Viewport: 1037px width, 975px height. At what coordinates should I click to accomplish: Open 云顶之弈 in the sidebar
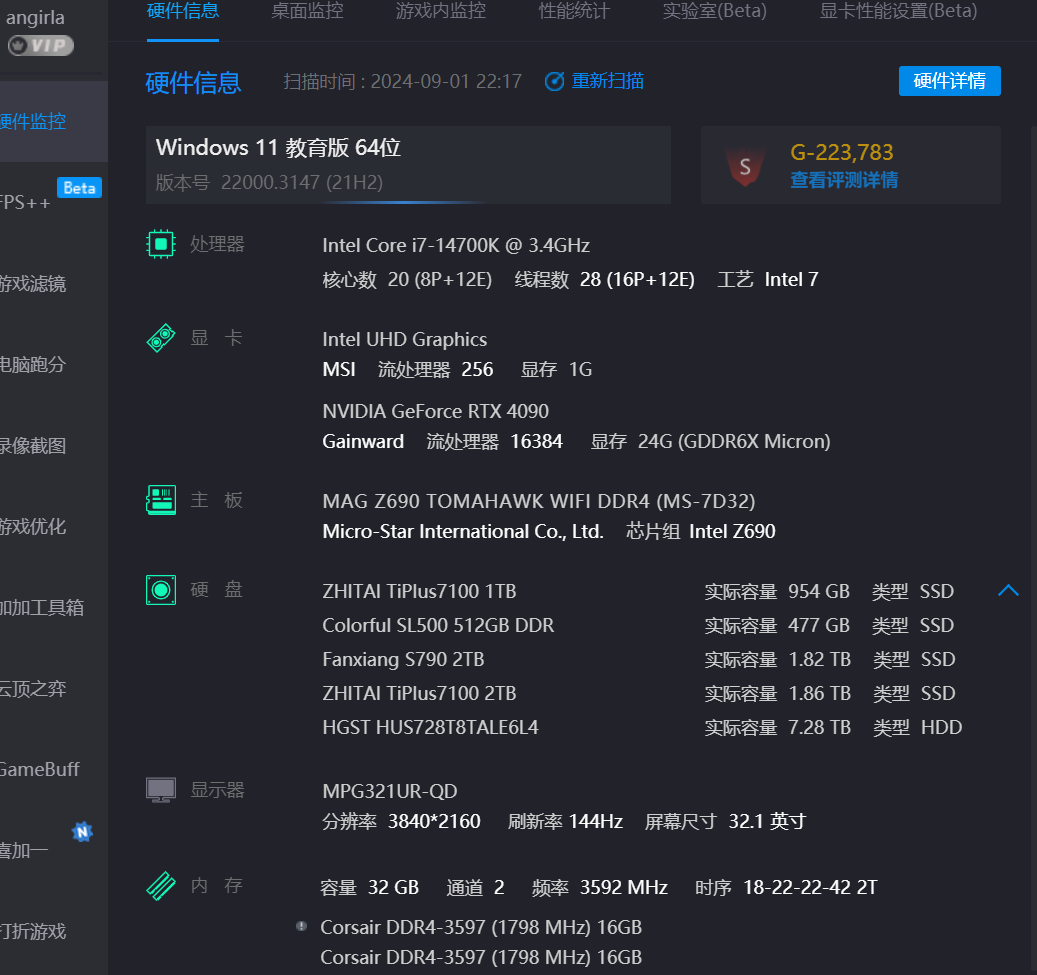point(33,689)
